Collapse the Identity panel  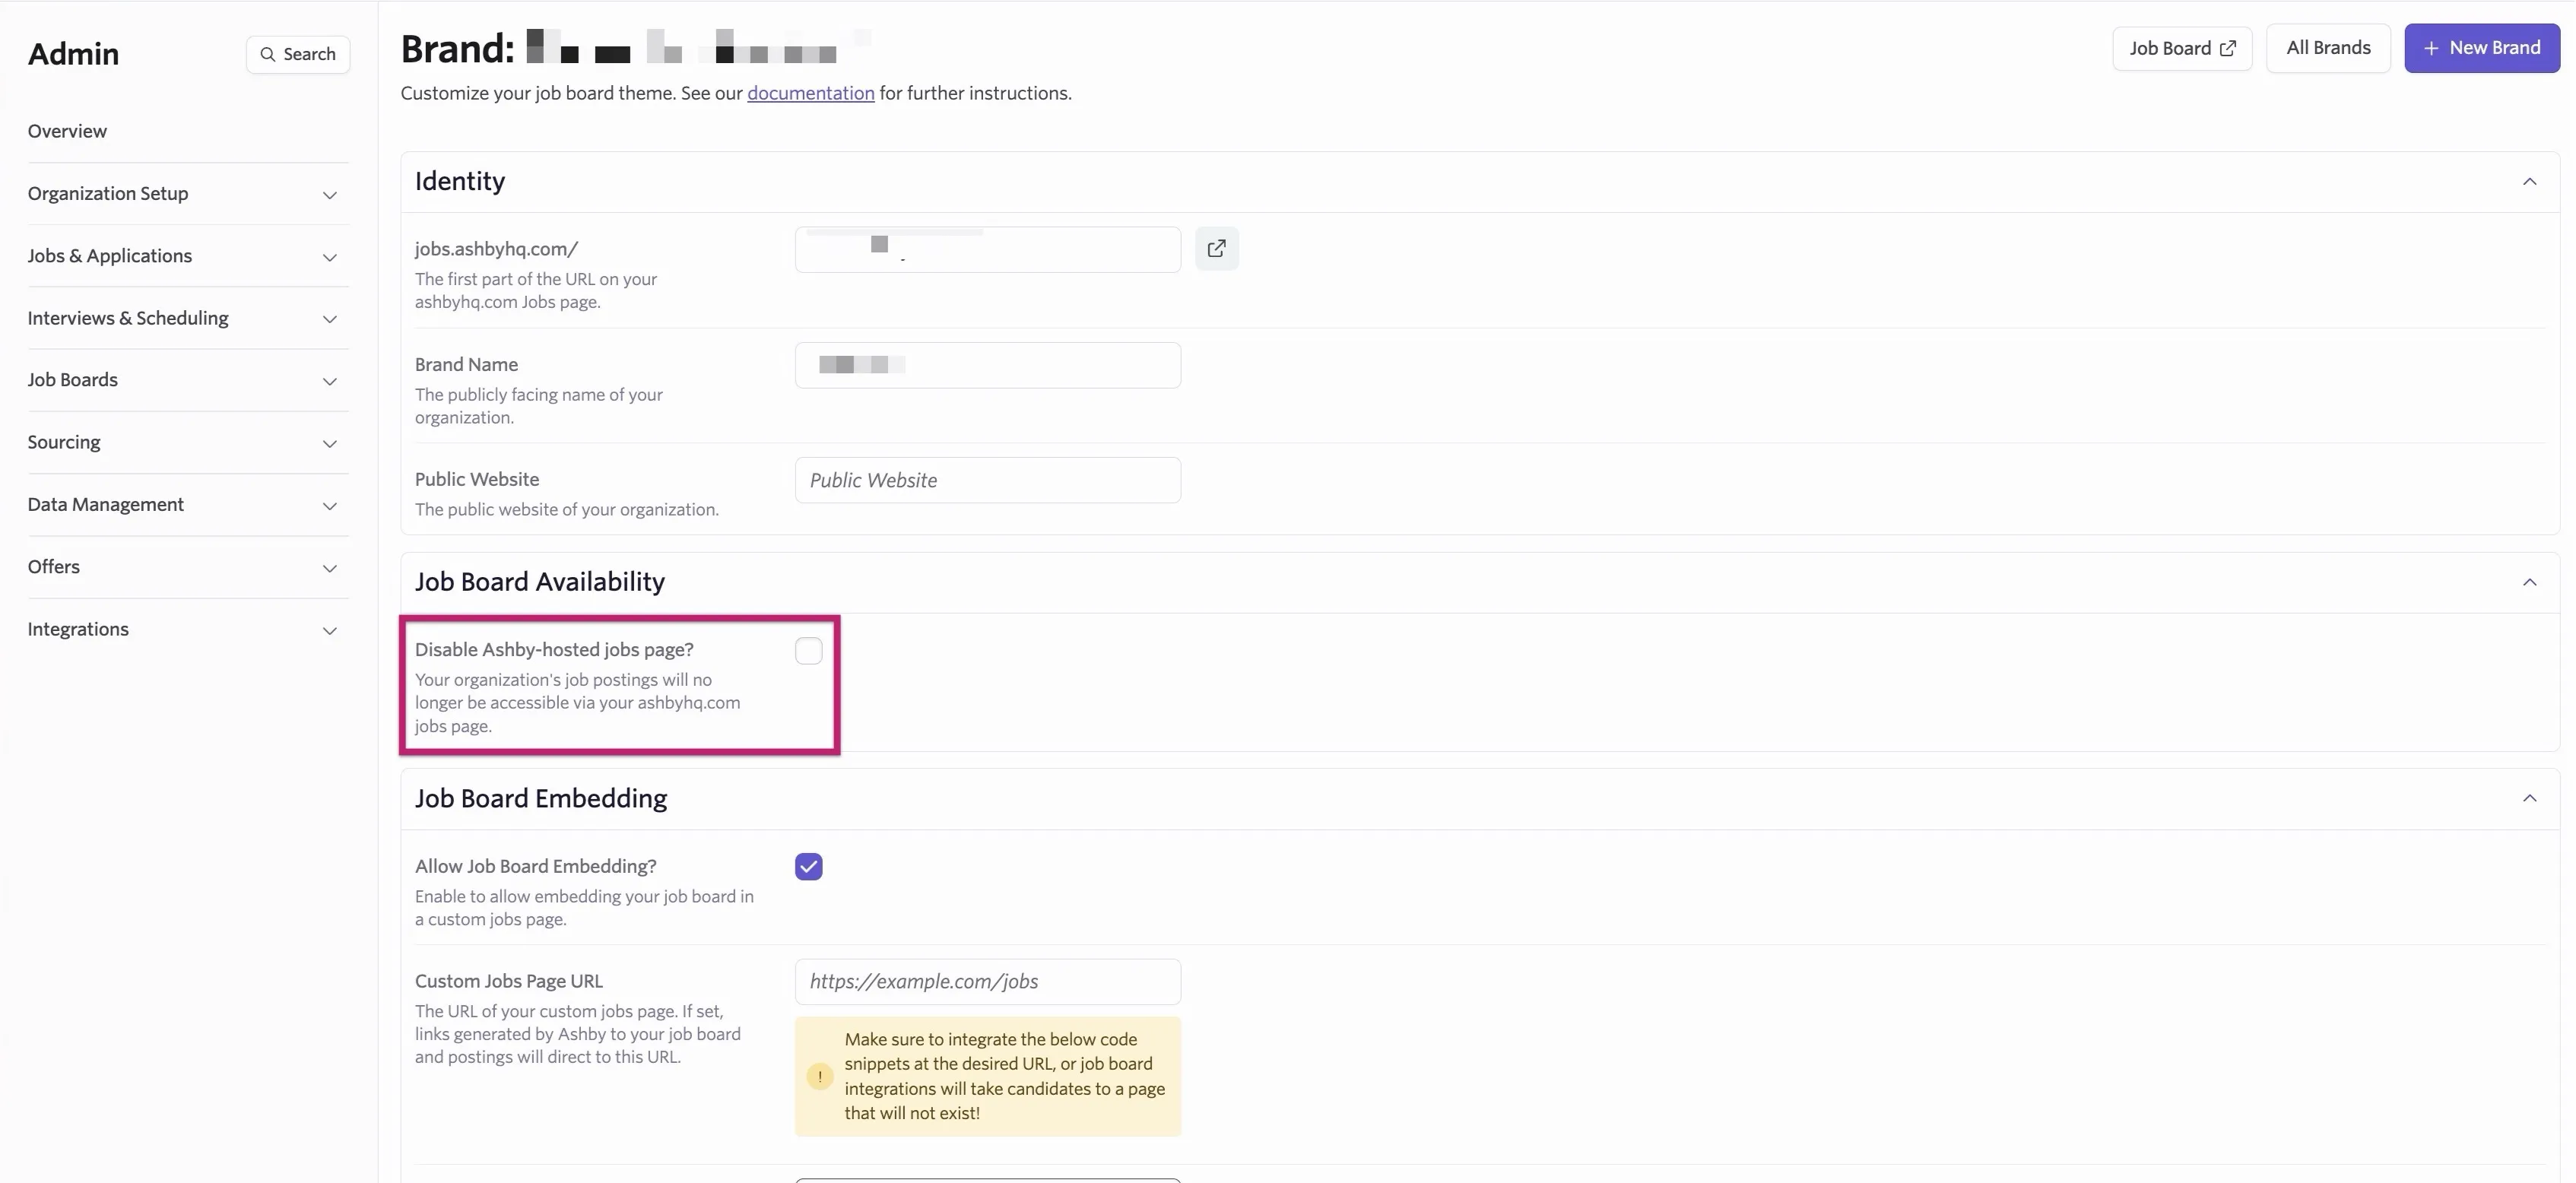coord(2529,182)
